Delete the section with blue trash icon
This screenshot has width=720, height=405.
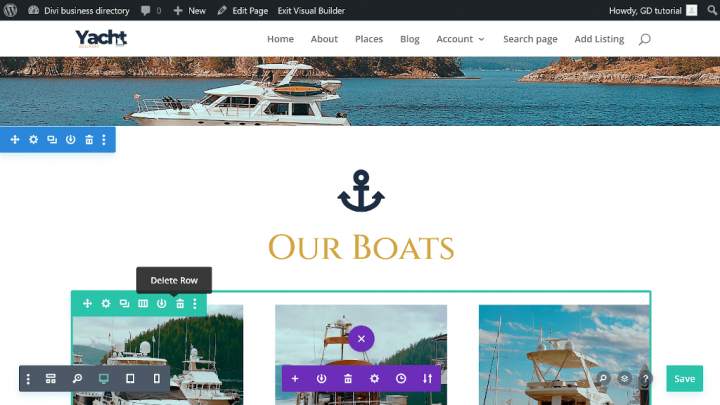89,140
